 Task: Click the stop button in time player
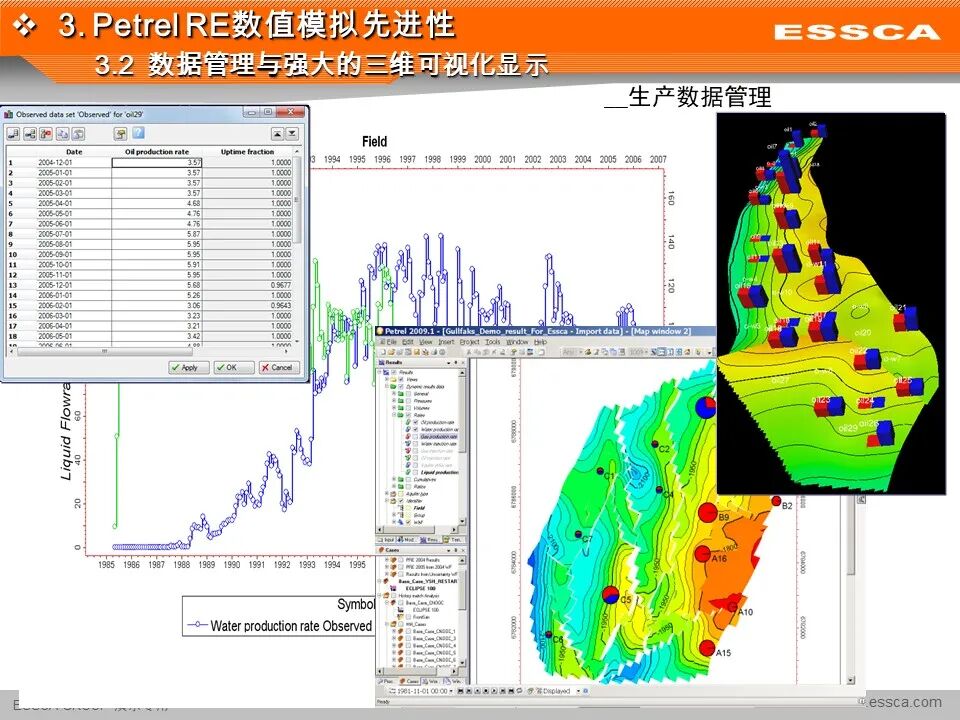point(486,691)
